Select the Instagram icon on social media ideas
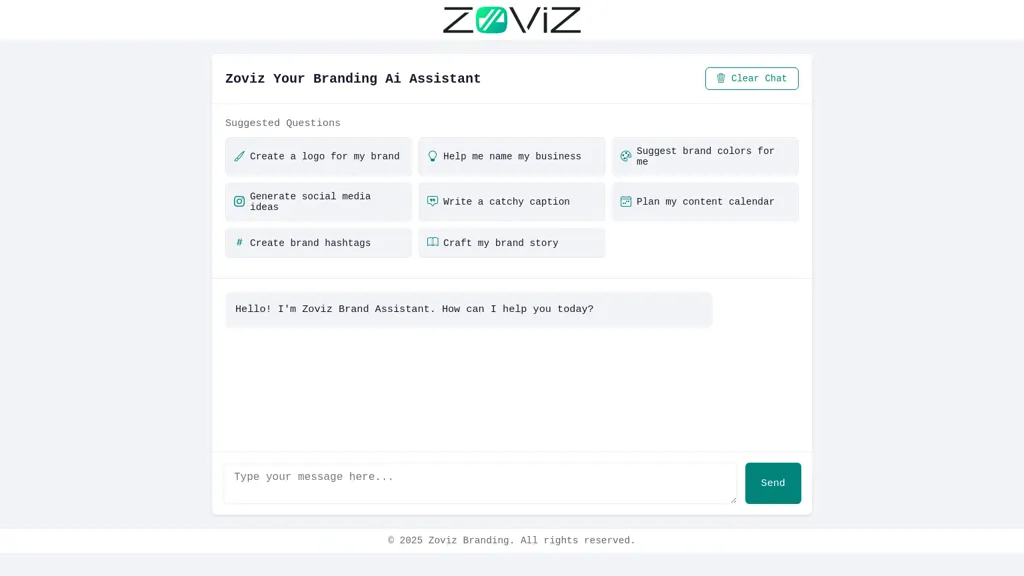Screen dimensions: 1024x576 [239, 201]
